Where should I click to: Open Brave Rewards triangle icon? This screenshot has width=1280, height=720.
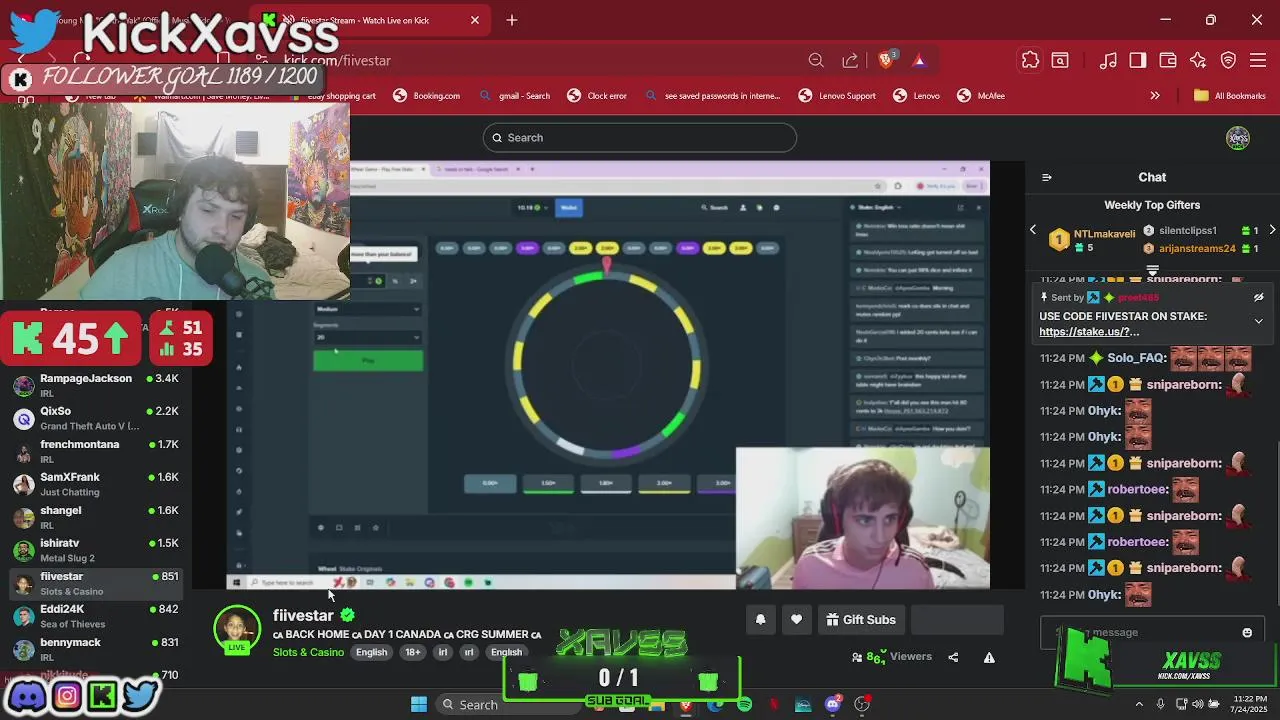919,61
